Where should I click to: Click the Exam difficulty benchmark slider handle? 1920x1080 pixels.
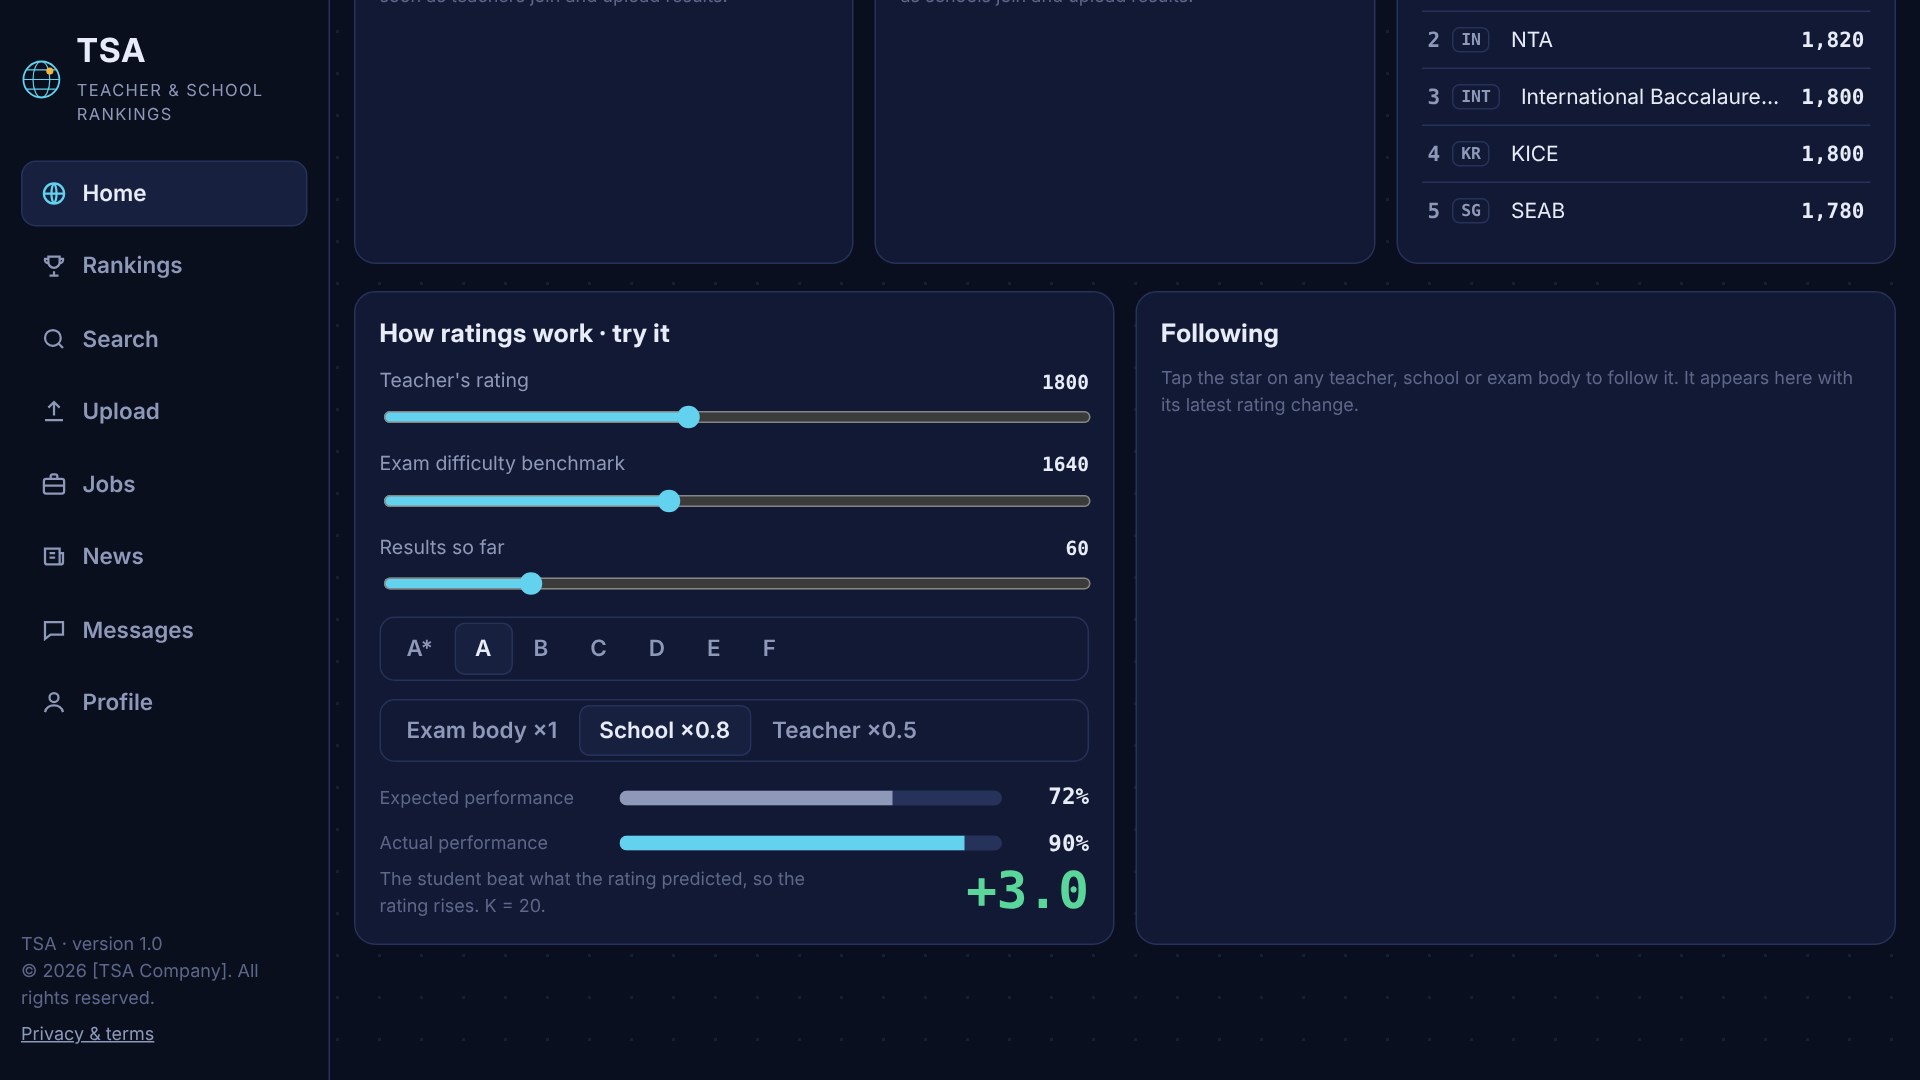pyautogui.click(x=669, y=501)
